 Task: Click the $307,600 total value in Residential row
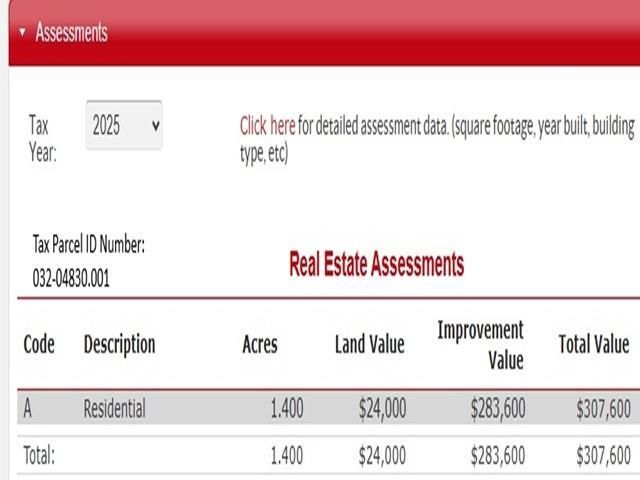point(603,408)
